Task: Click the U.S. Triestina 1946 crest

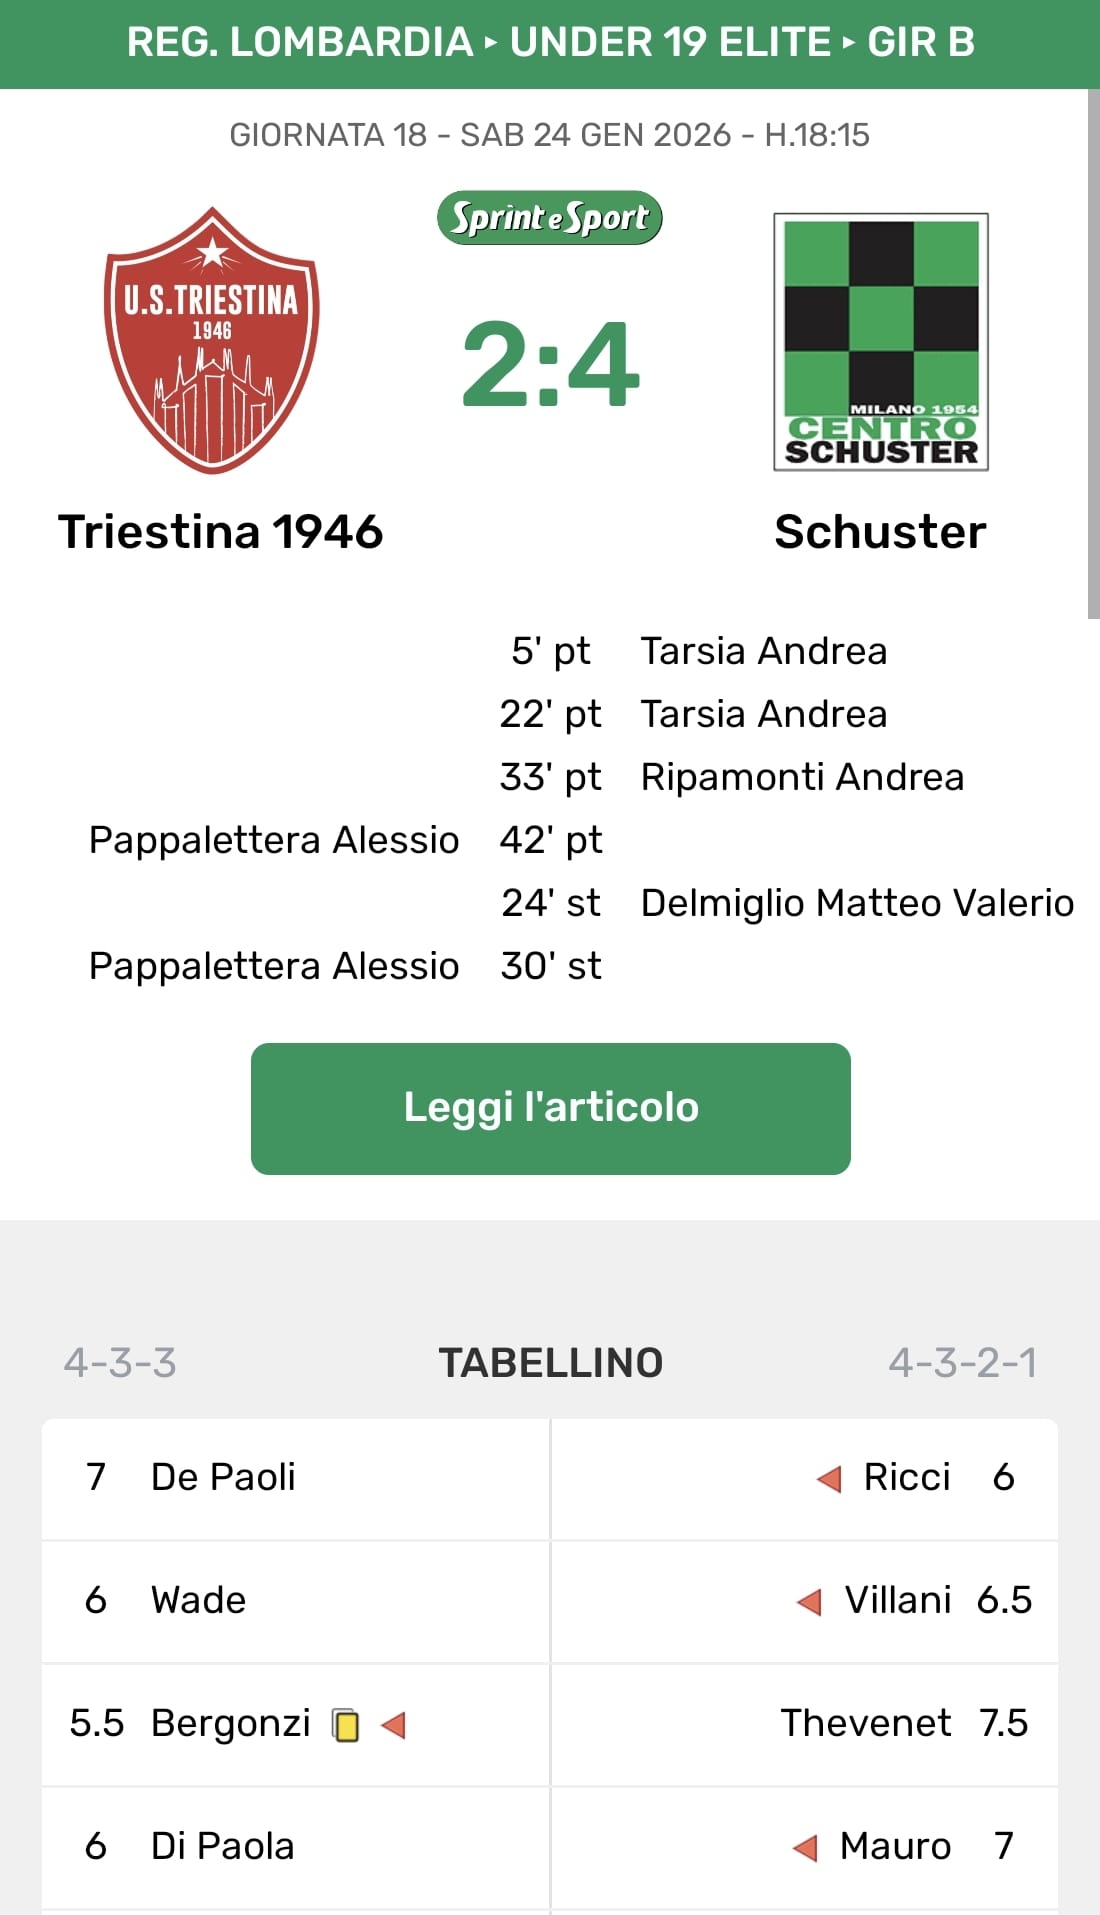Action: click(211, 340)
